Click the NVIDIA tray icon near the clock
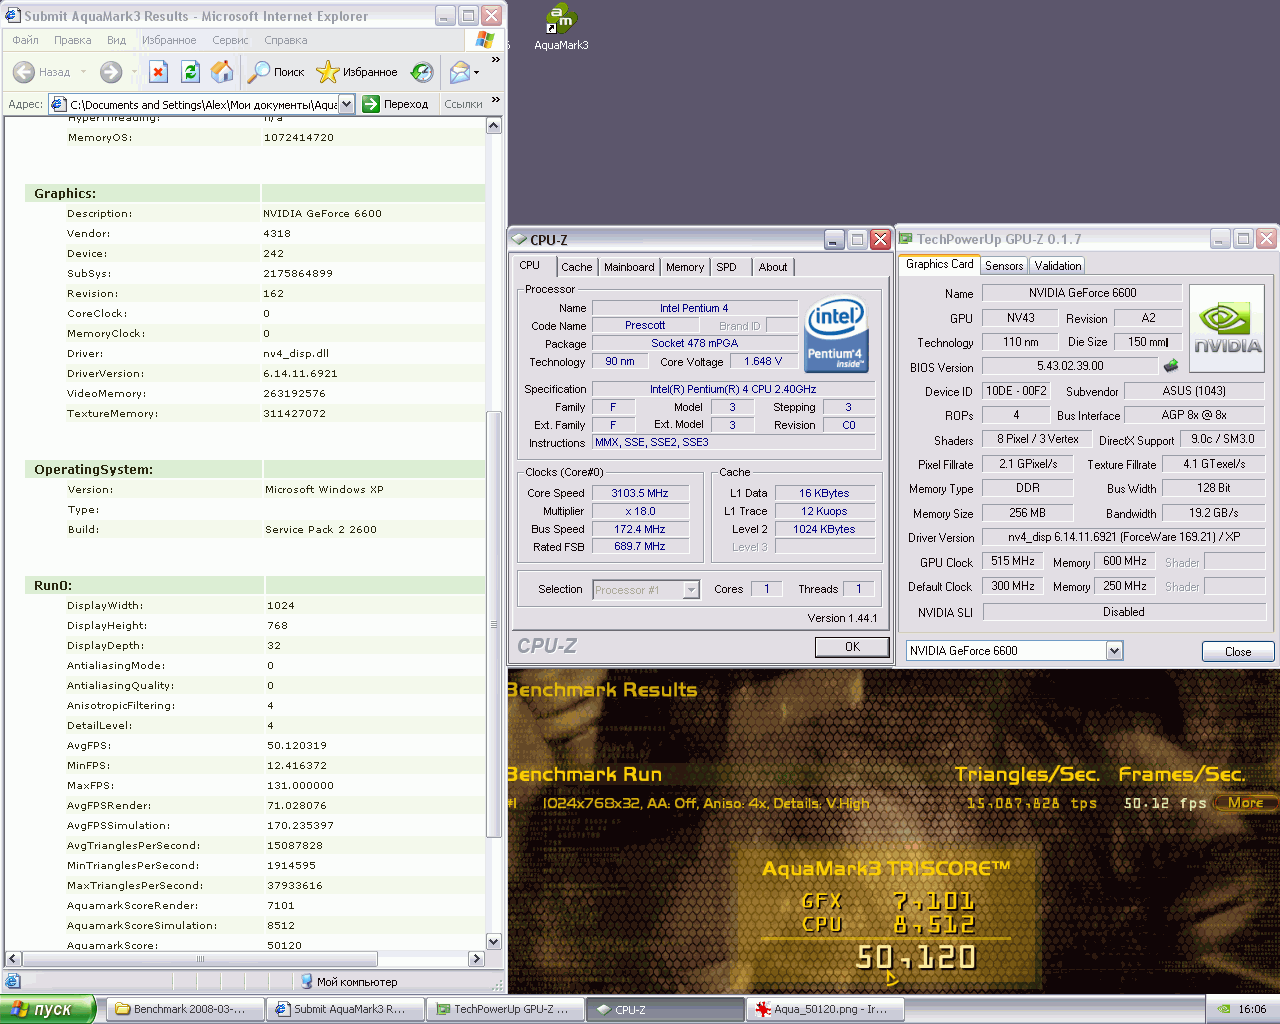This screenshot has width=1280, height=1024. (1224, 1009)
